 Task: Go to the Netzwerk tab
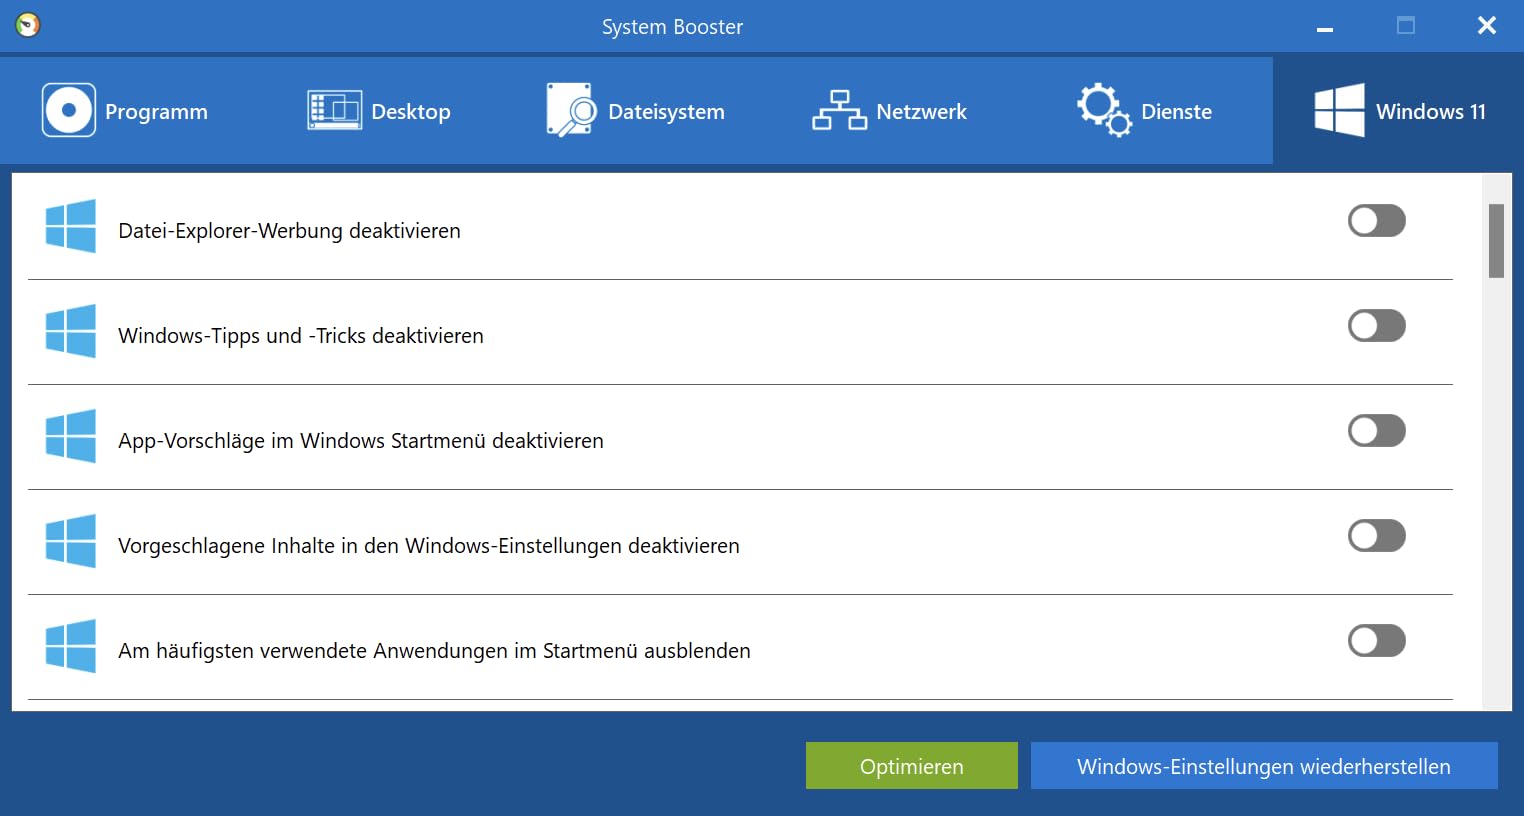coord(890,110)
